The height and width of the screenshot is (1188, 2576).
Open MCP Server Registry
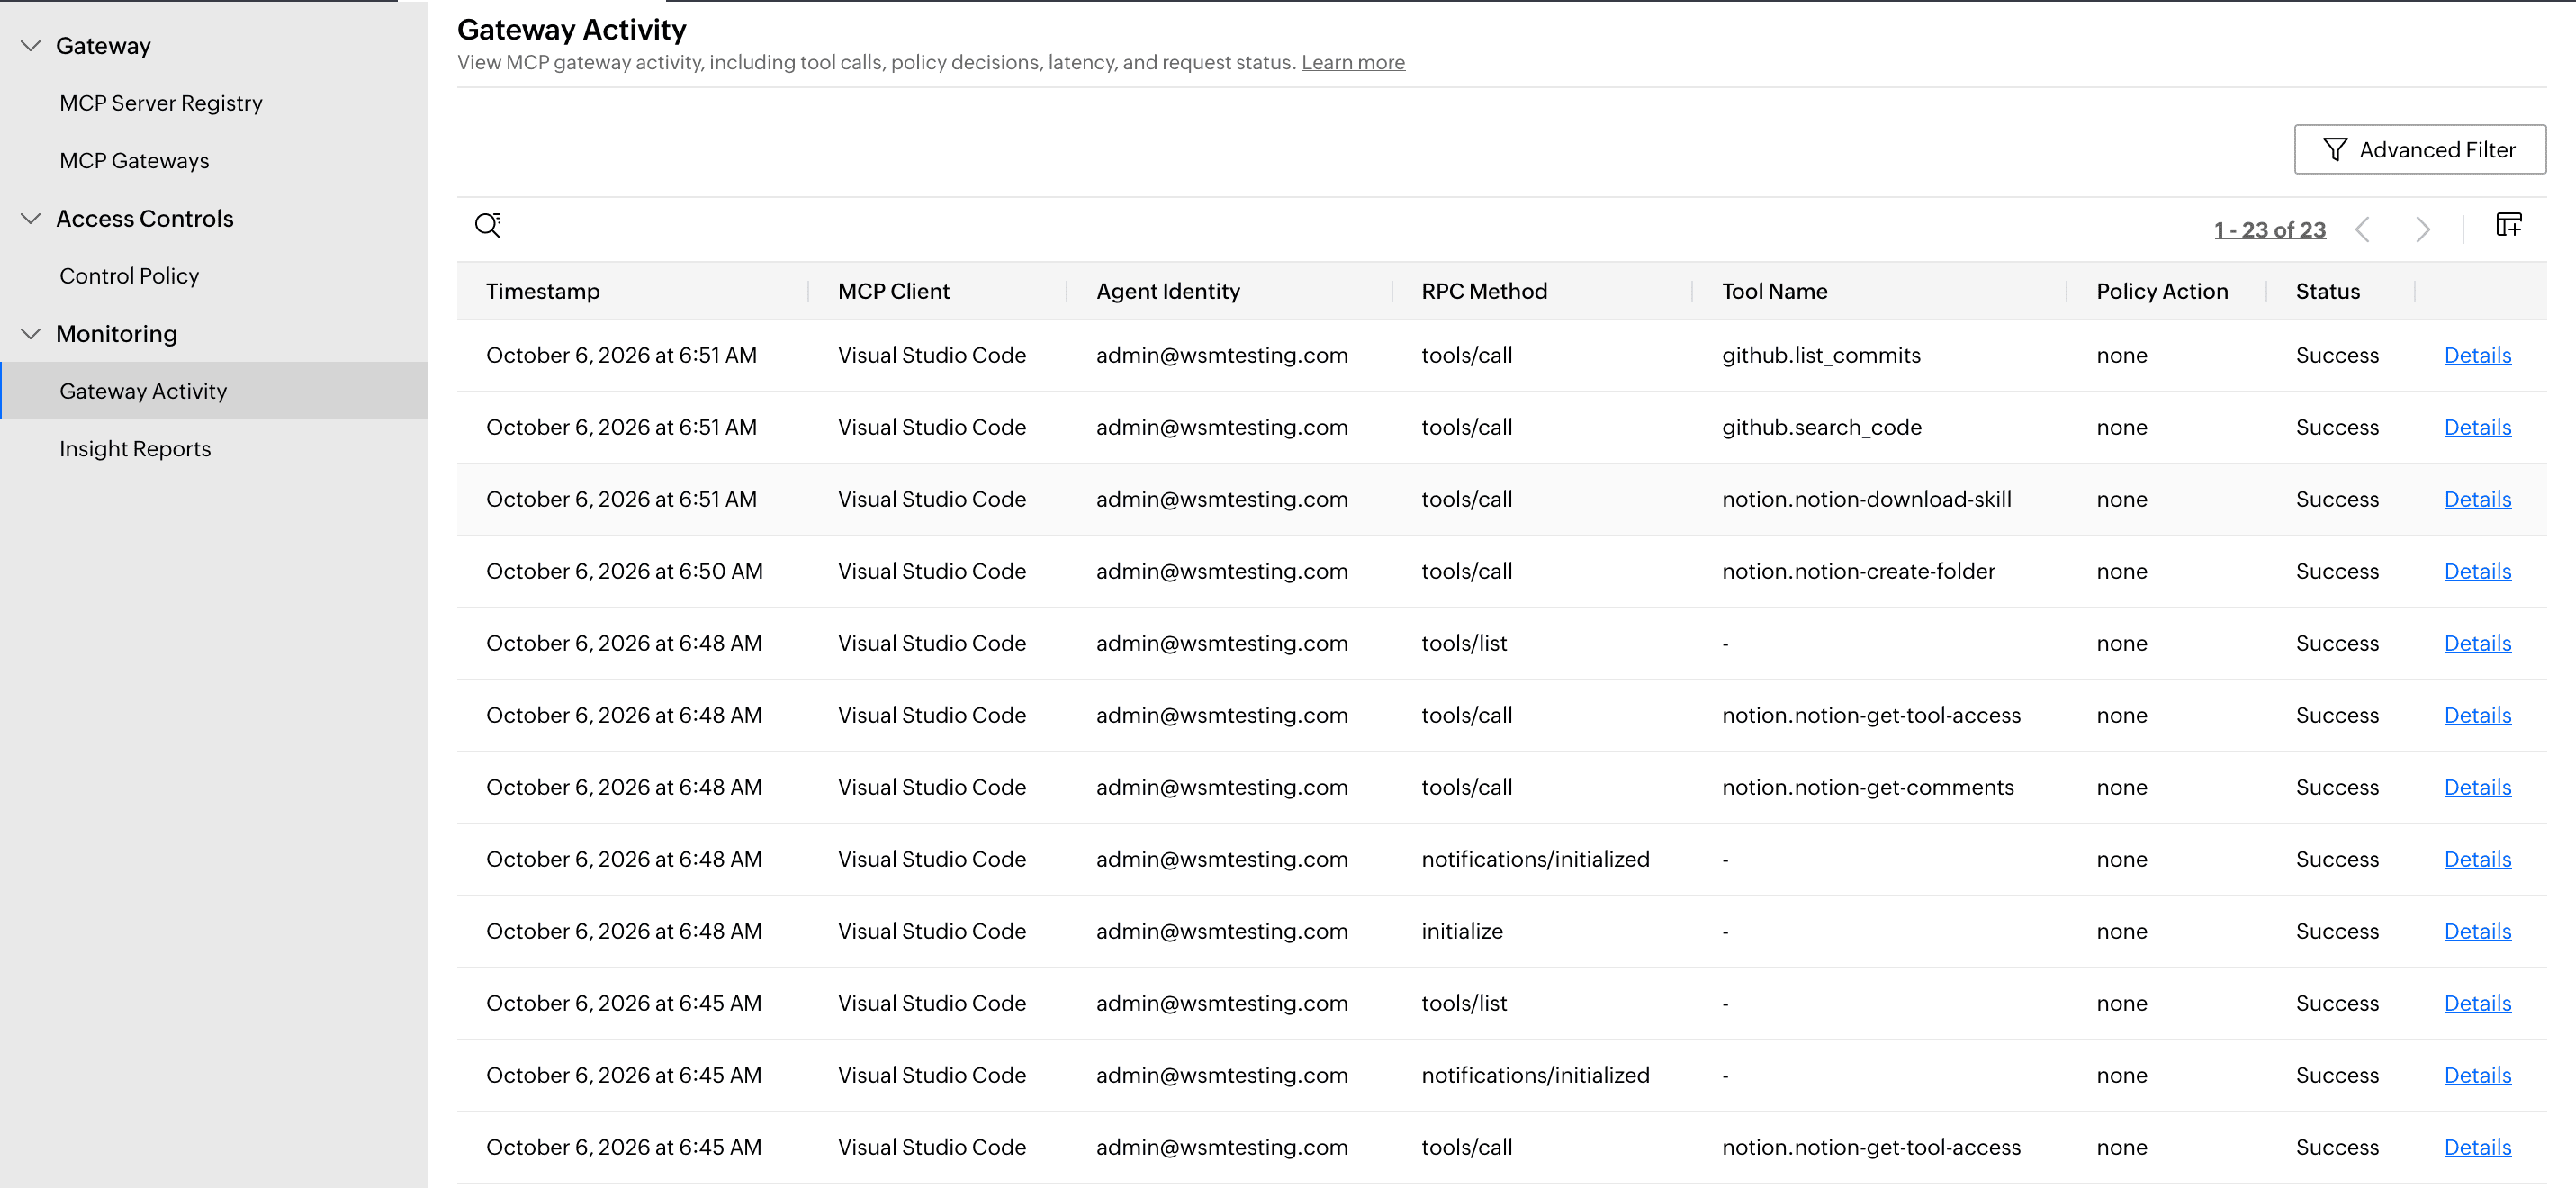coord(161,103)
